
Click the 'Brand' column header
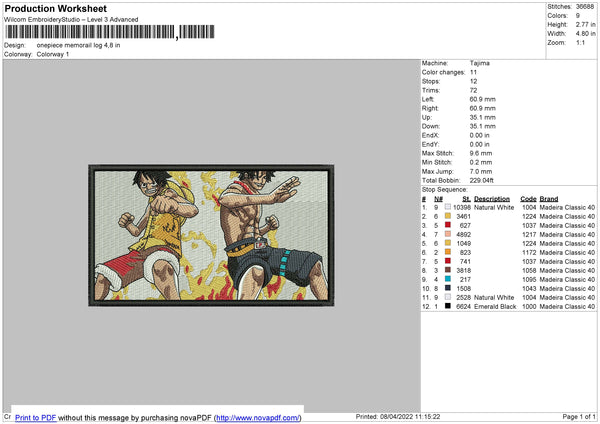(549, 199)
